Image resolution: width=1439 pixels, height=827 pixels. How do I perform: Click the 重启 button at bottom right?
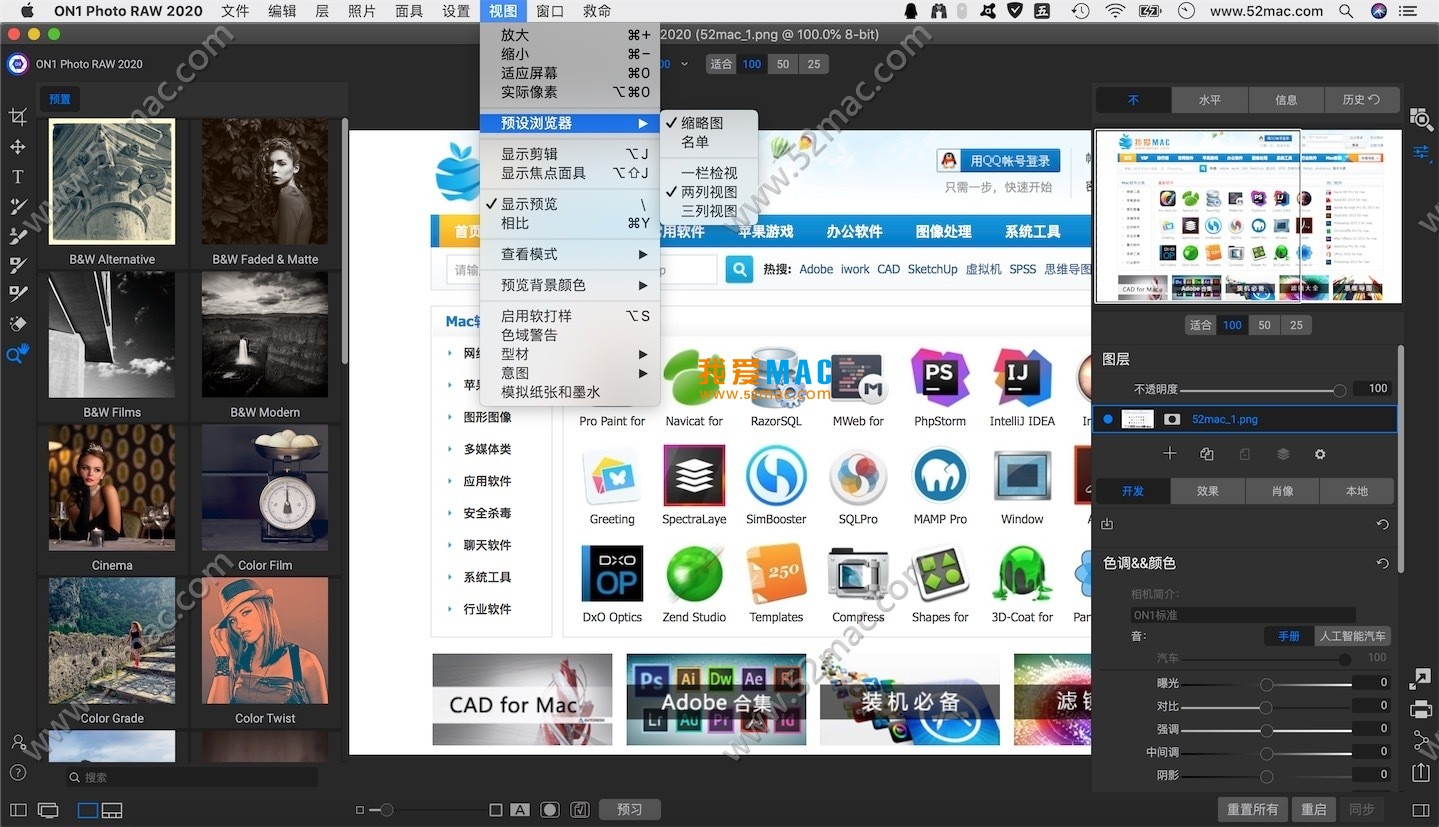tap(1314, 810)
